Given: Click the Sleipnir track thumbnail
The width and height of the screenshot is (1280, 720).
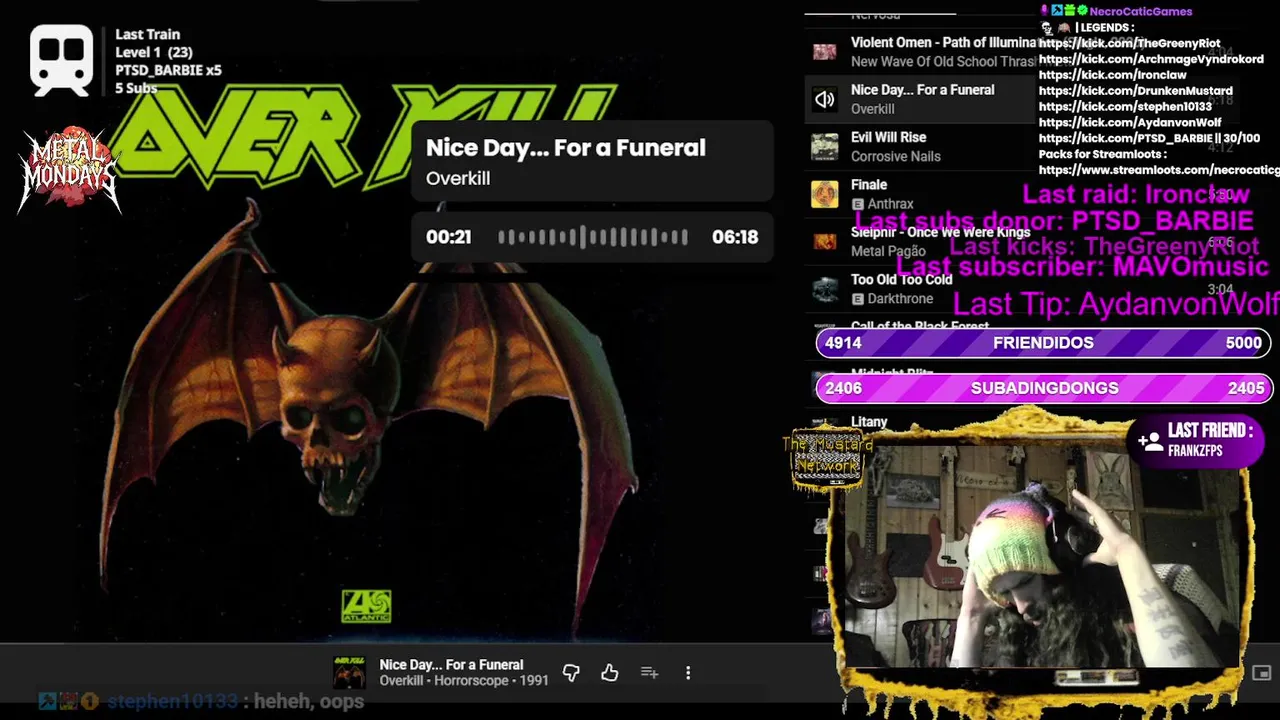Looking at the screenshot, I should pos(825,241).
